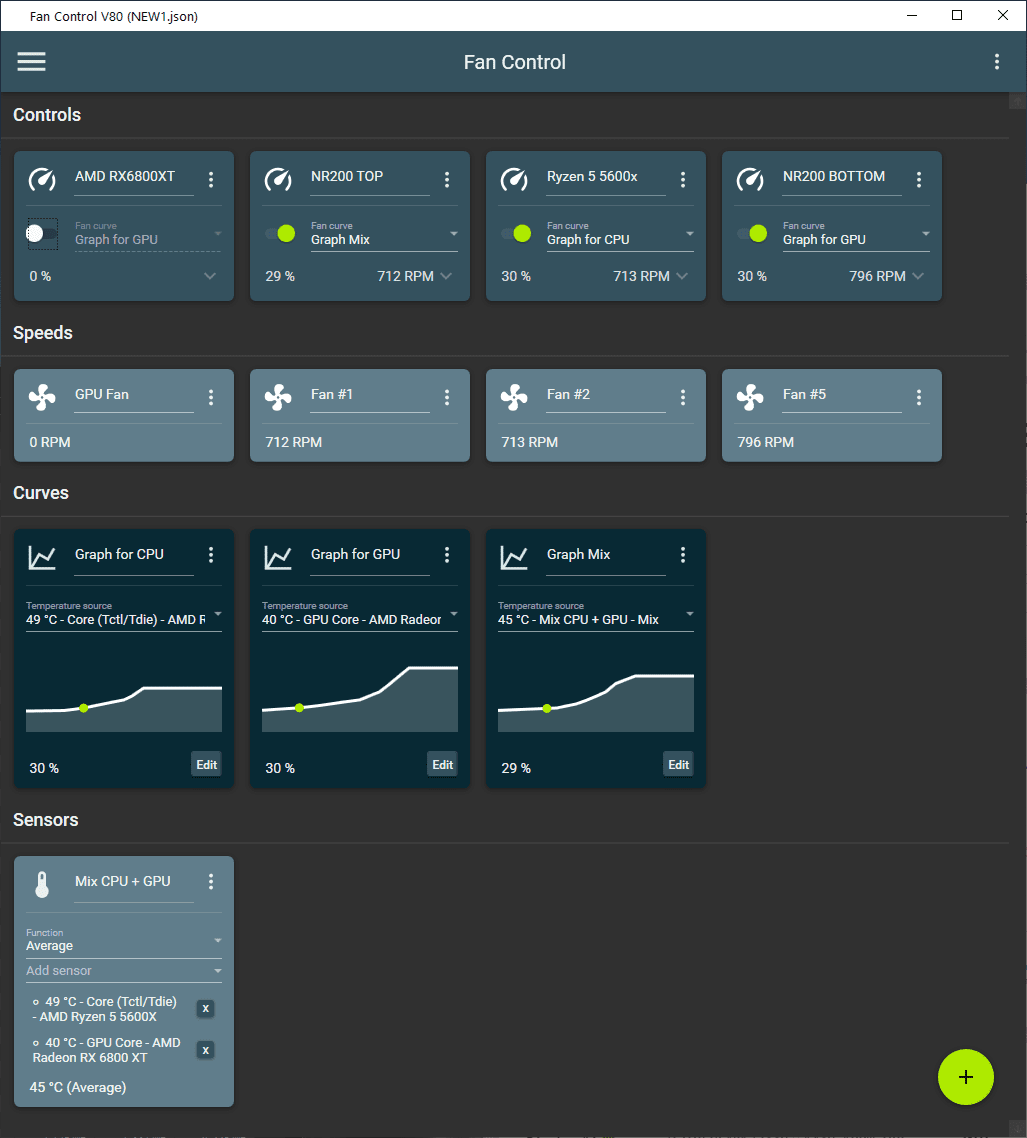Click the Graph for GPU chart icon
Screen dimensions: 1027x1138
coord(278,557)
